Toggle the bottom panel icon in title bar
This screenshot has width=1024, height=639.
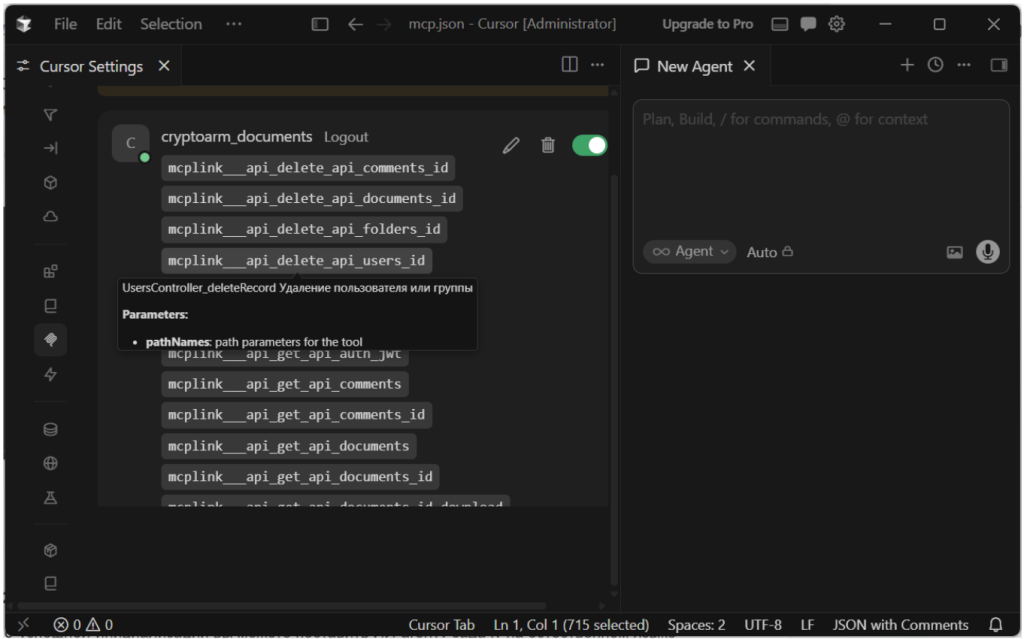coord(780,24)
